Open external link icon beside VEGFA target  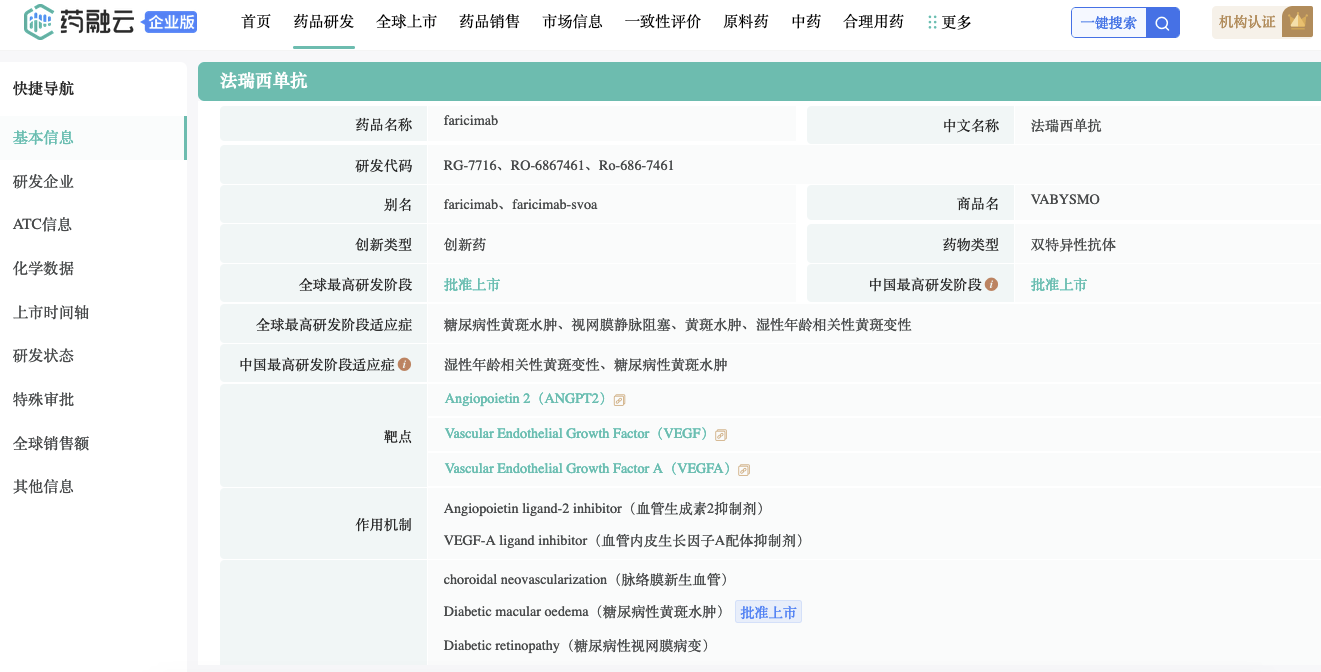coord(744,470)
